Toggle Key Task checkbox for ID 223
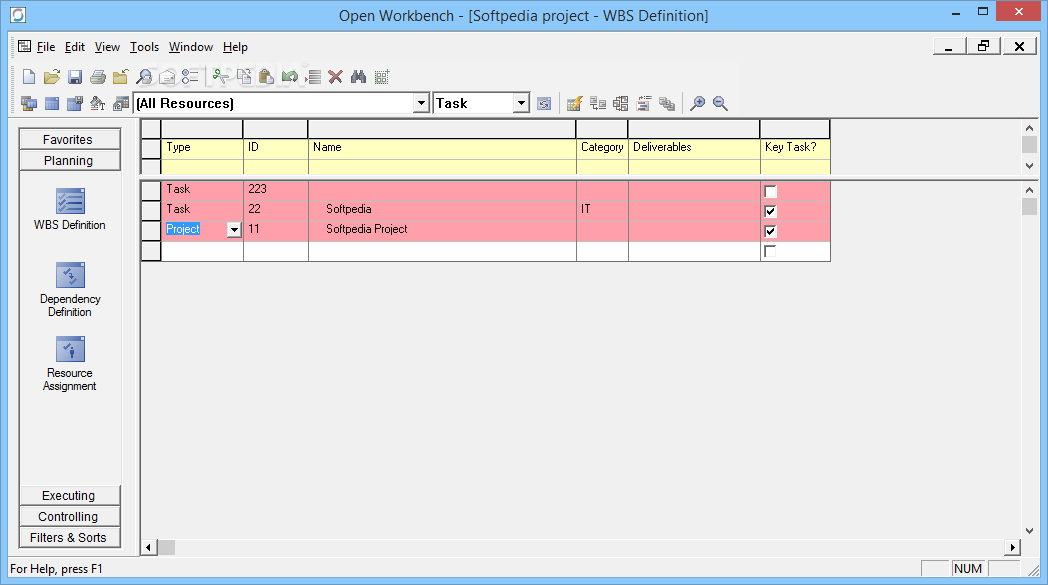 point(771,192)
